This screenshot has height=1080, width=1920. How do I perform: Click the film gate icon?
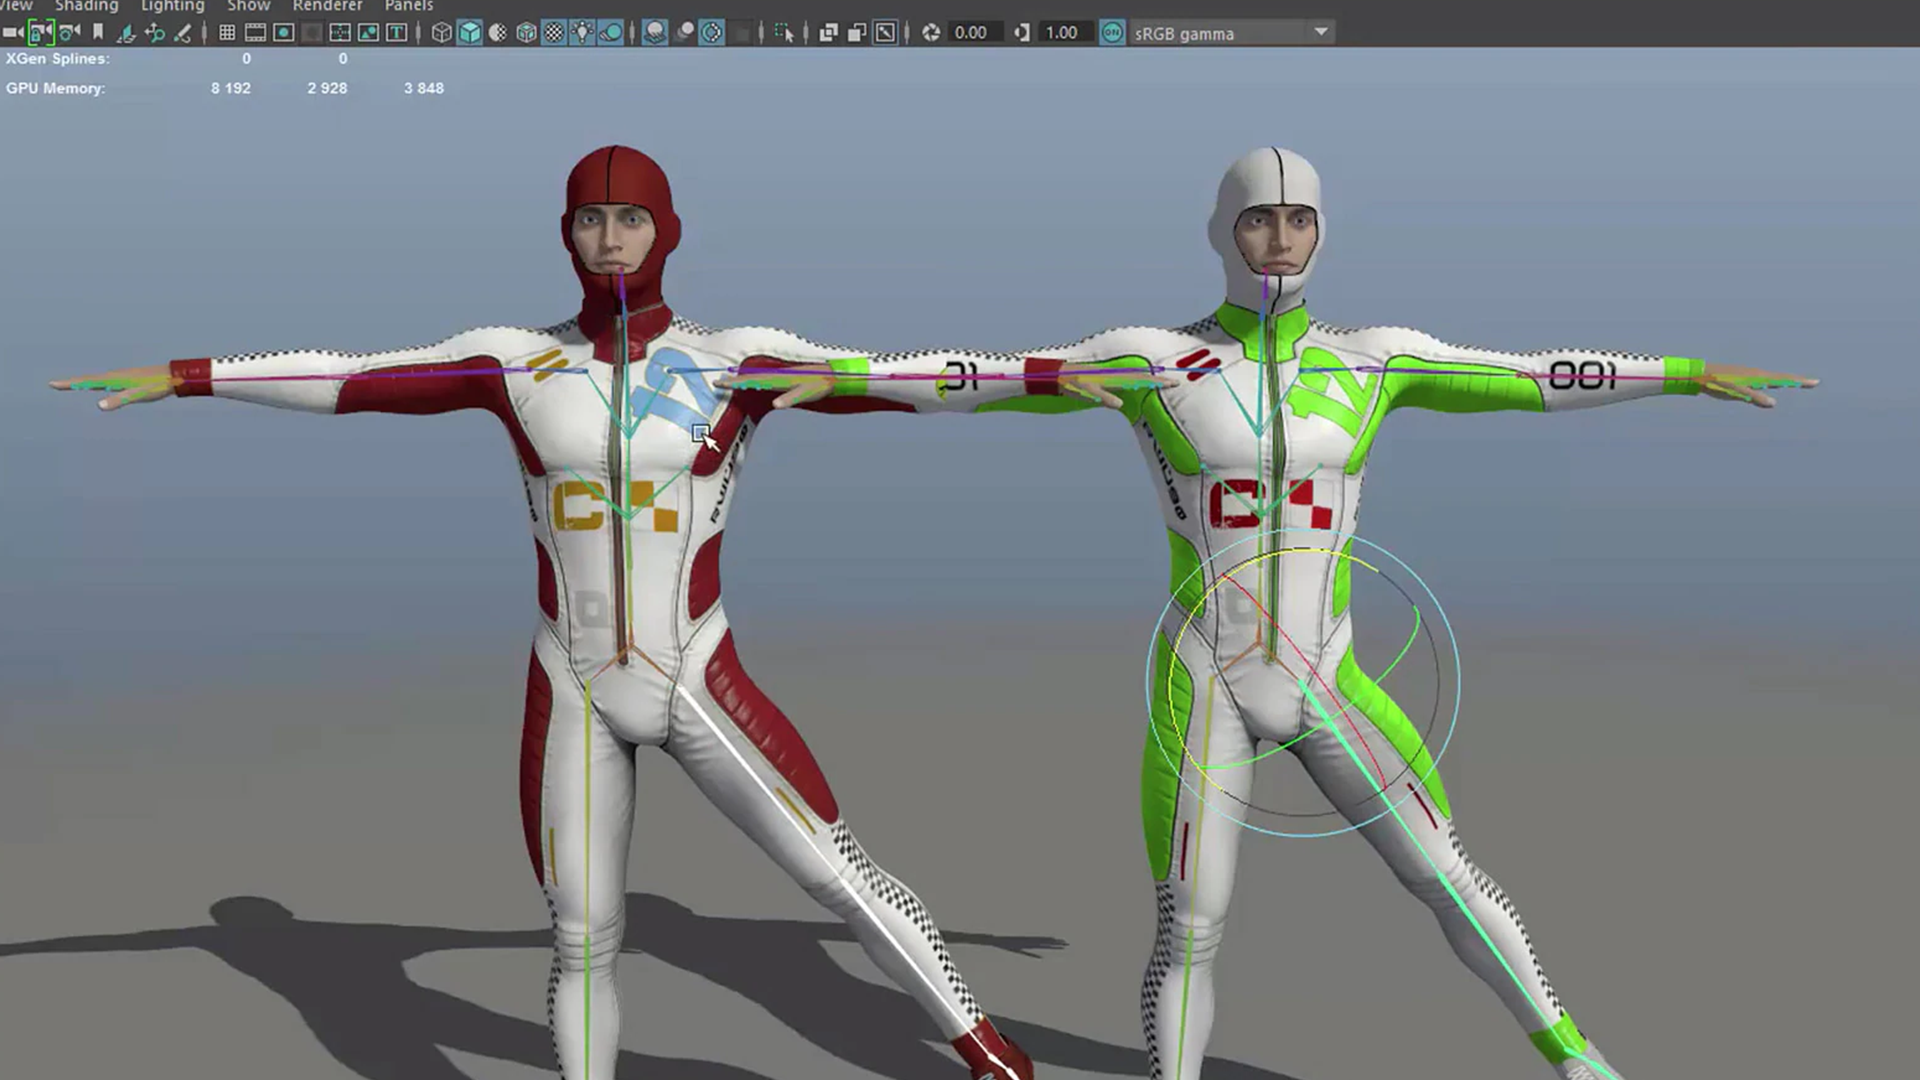click(x=255, y=33)
